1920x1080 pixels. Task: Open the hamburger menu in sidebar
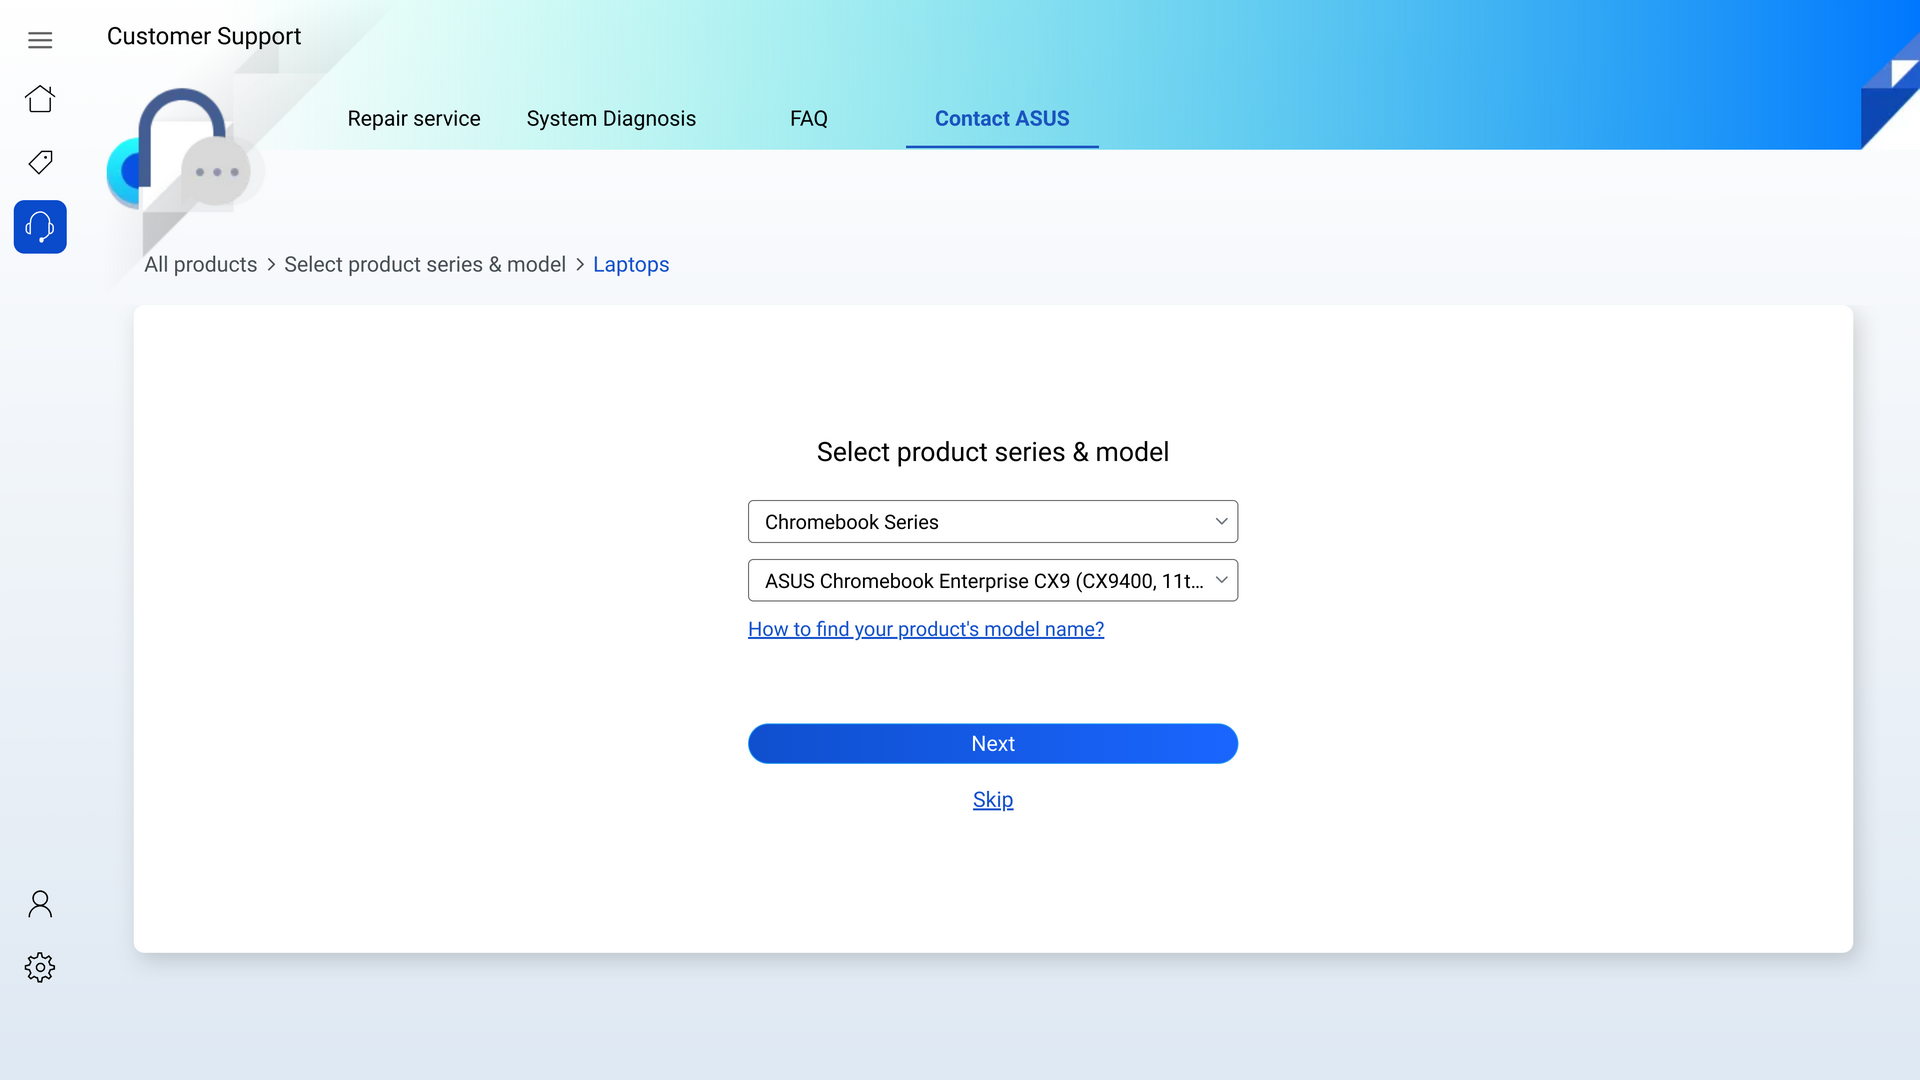coord(40,40)
